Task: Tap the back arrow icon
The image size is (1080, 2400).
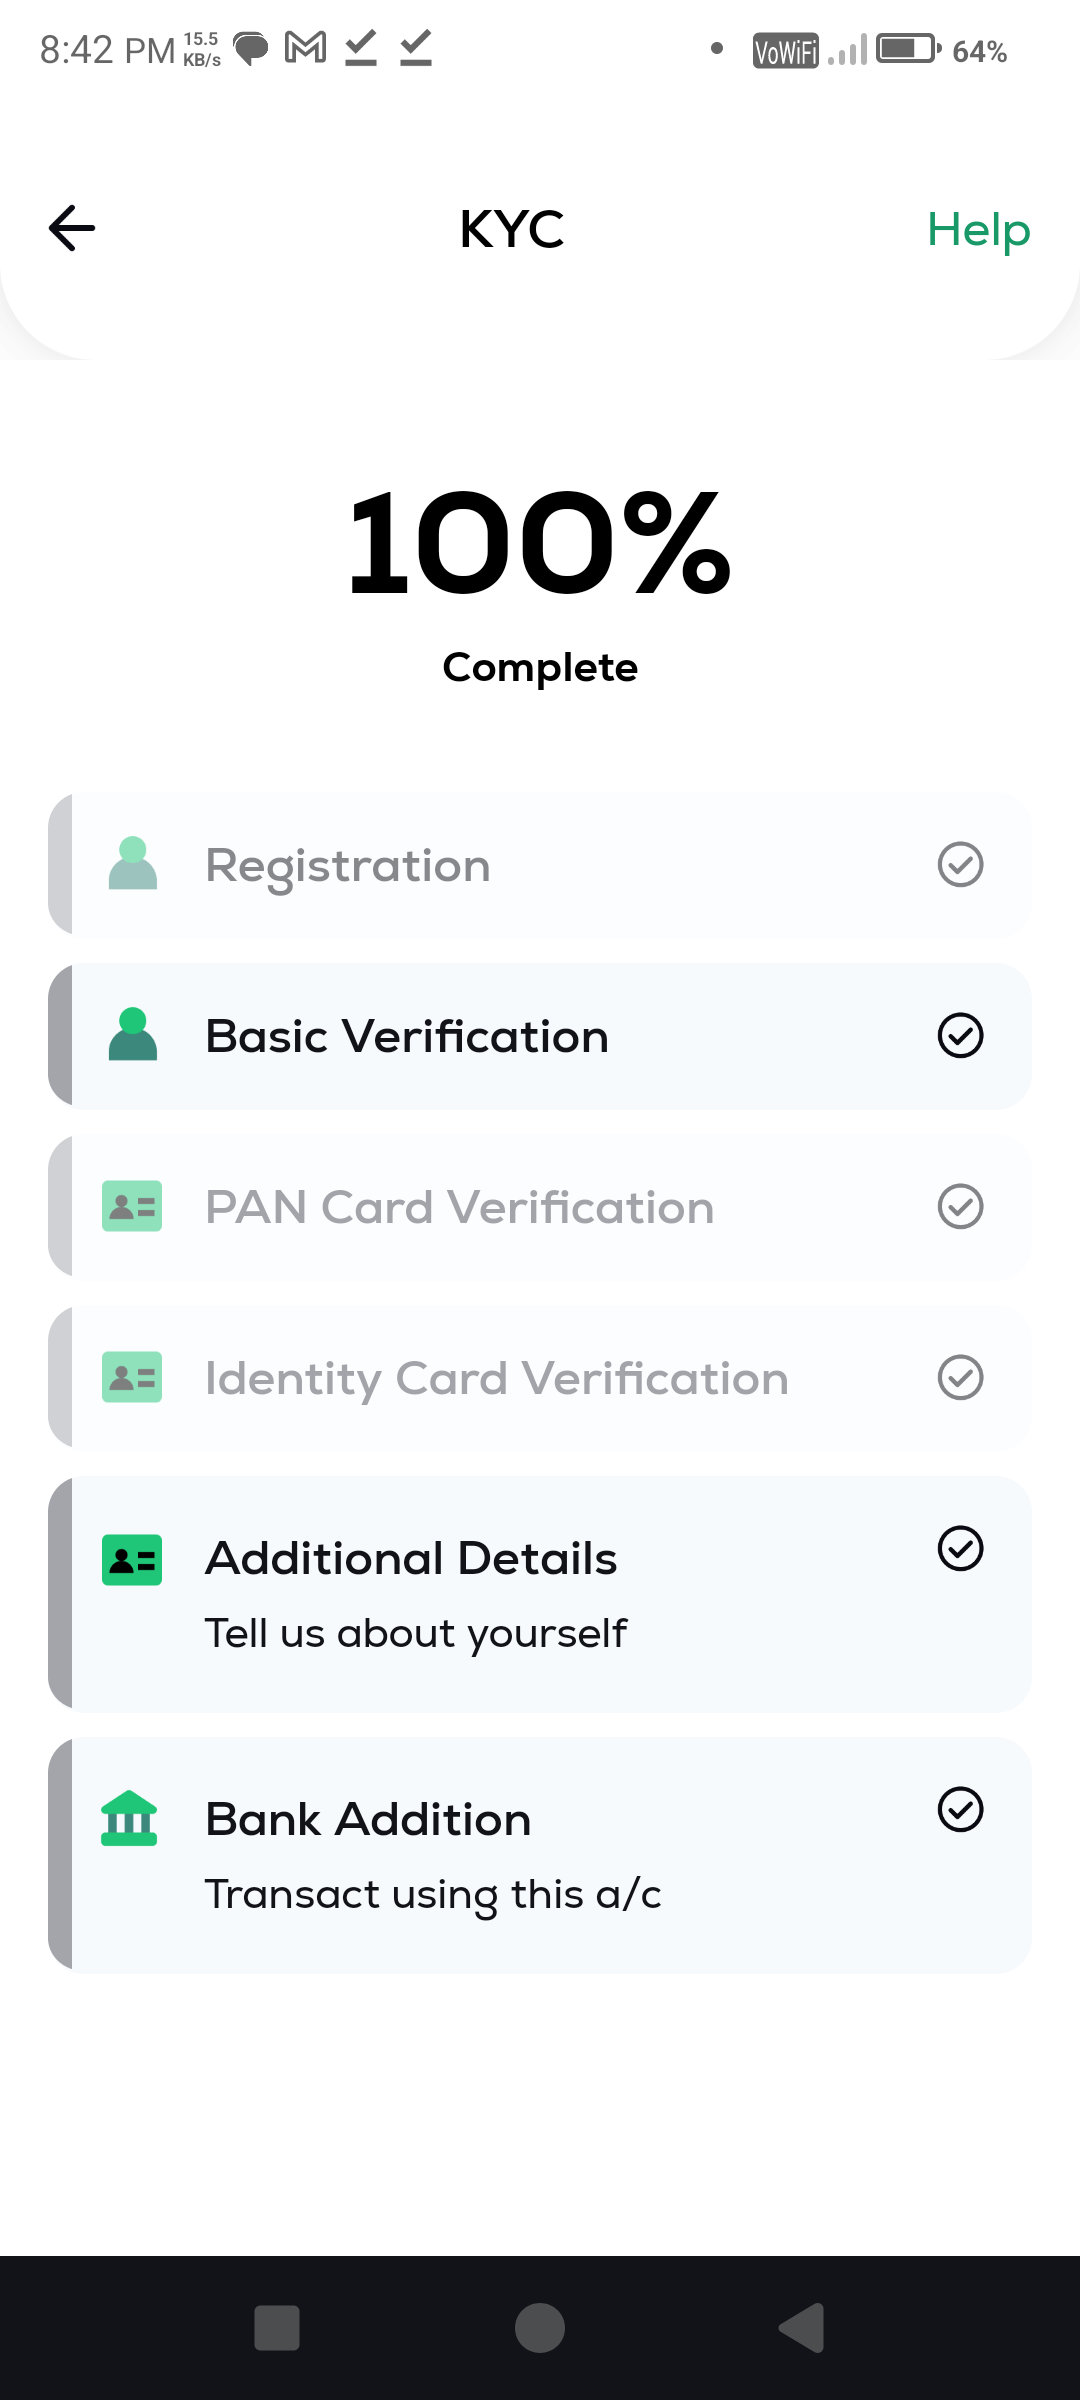Action: pyautogui.click(x=72, y=228)
